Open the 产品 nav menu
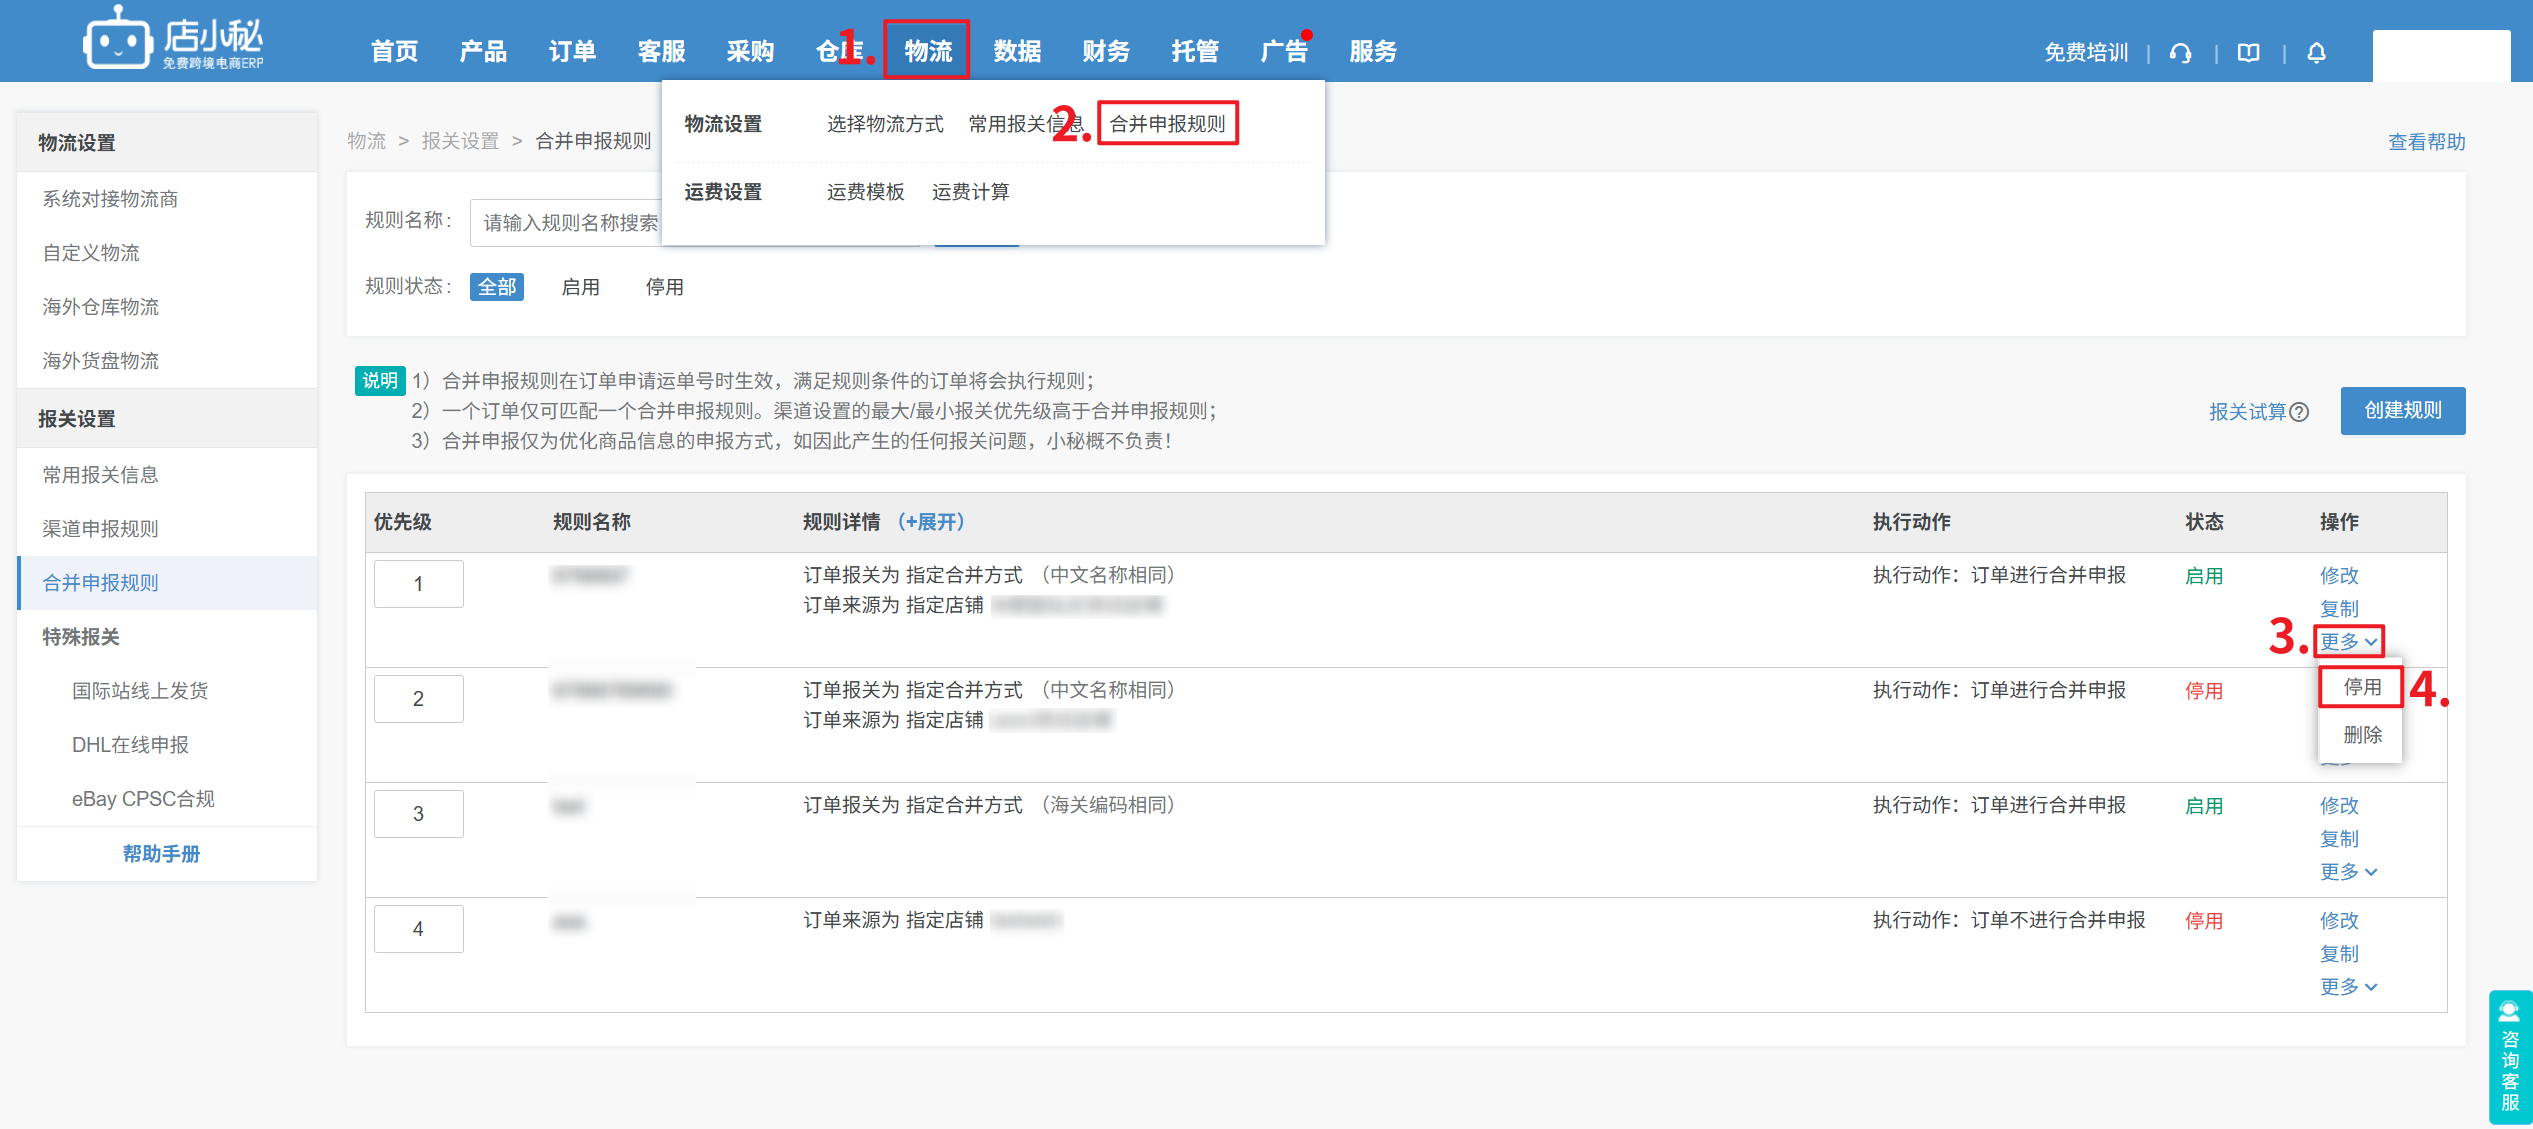2533x1129 pixels. (484, 51)
